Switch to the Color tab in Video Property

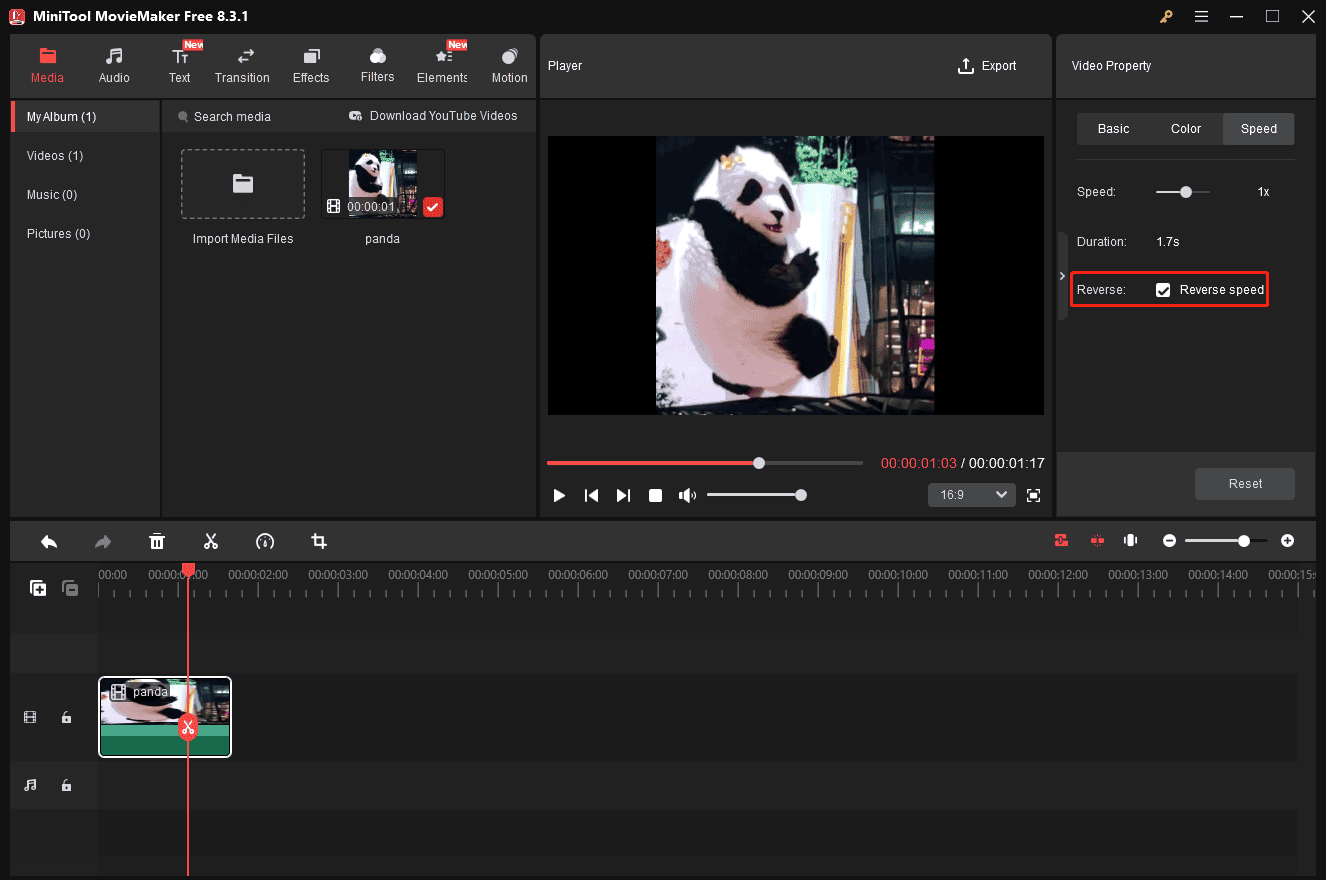(1185, 128)
